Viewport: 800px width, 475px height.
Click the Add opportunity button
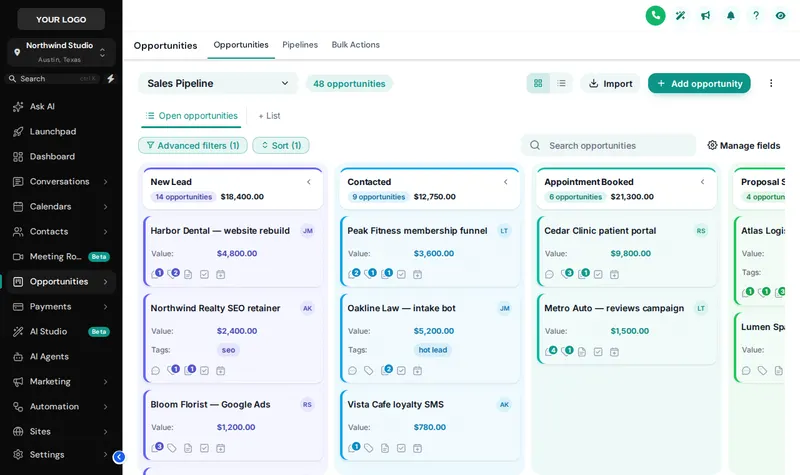tap(699, 83)
